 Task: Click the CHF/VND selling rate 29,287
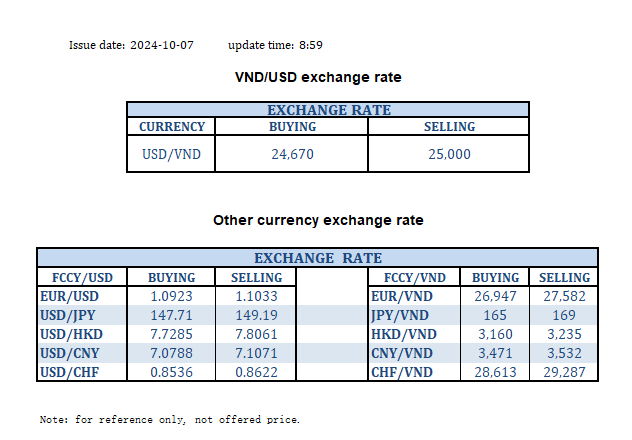(x=565, y=372)
